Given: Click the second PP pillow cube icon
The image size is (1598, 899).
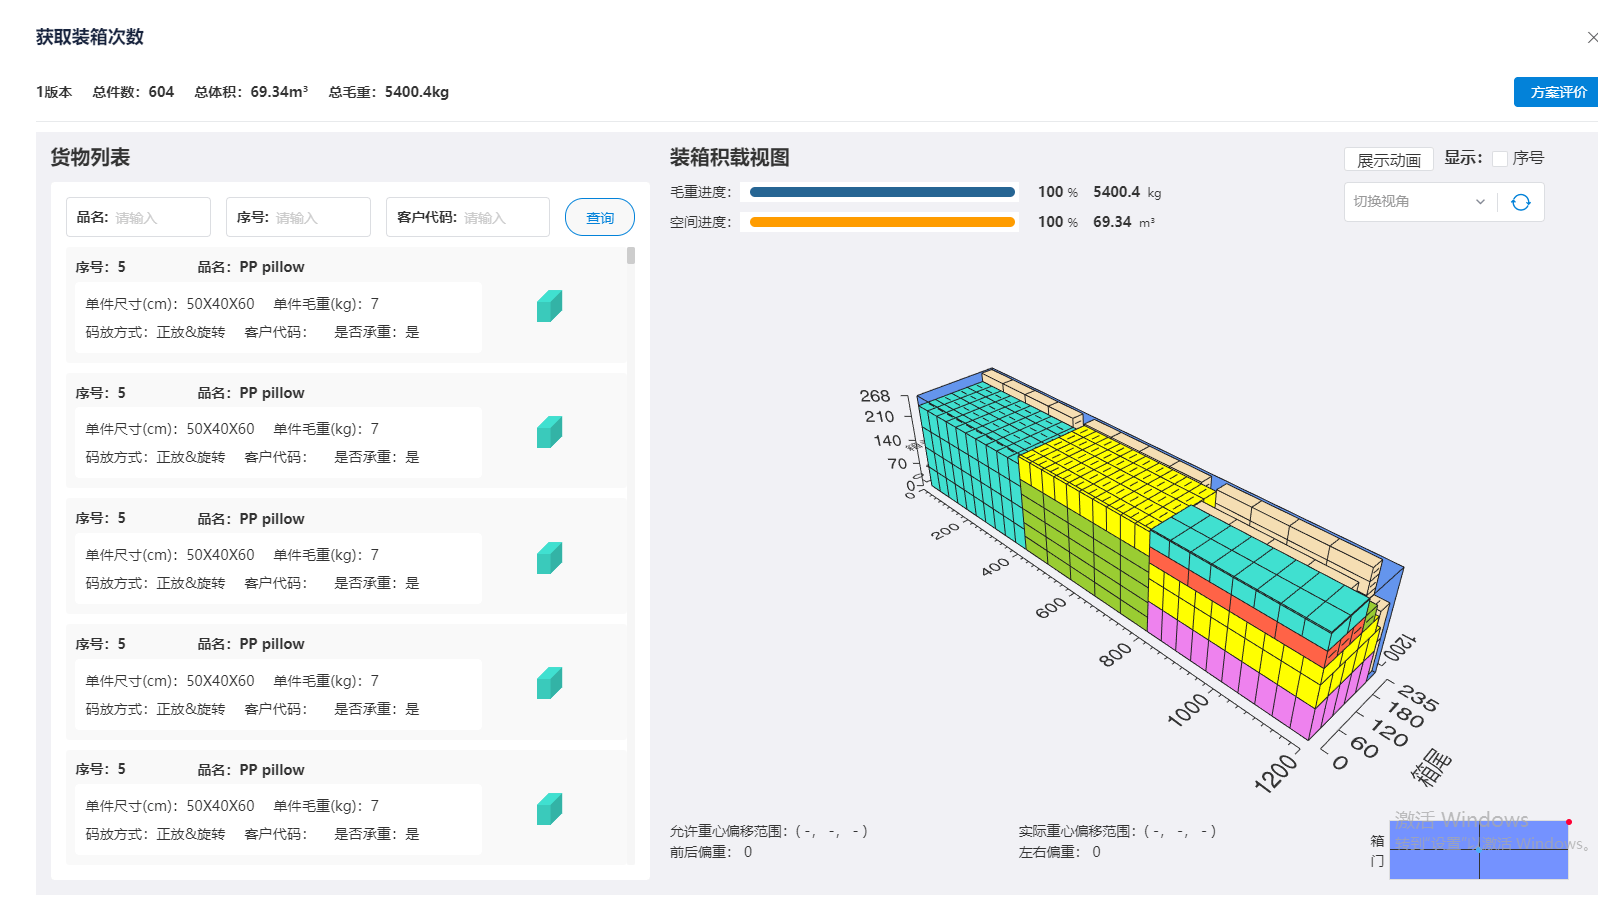Looking at the screenshot, I should tap(549, 432).
